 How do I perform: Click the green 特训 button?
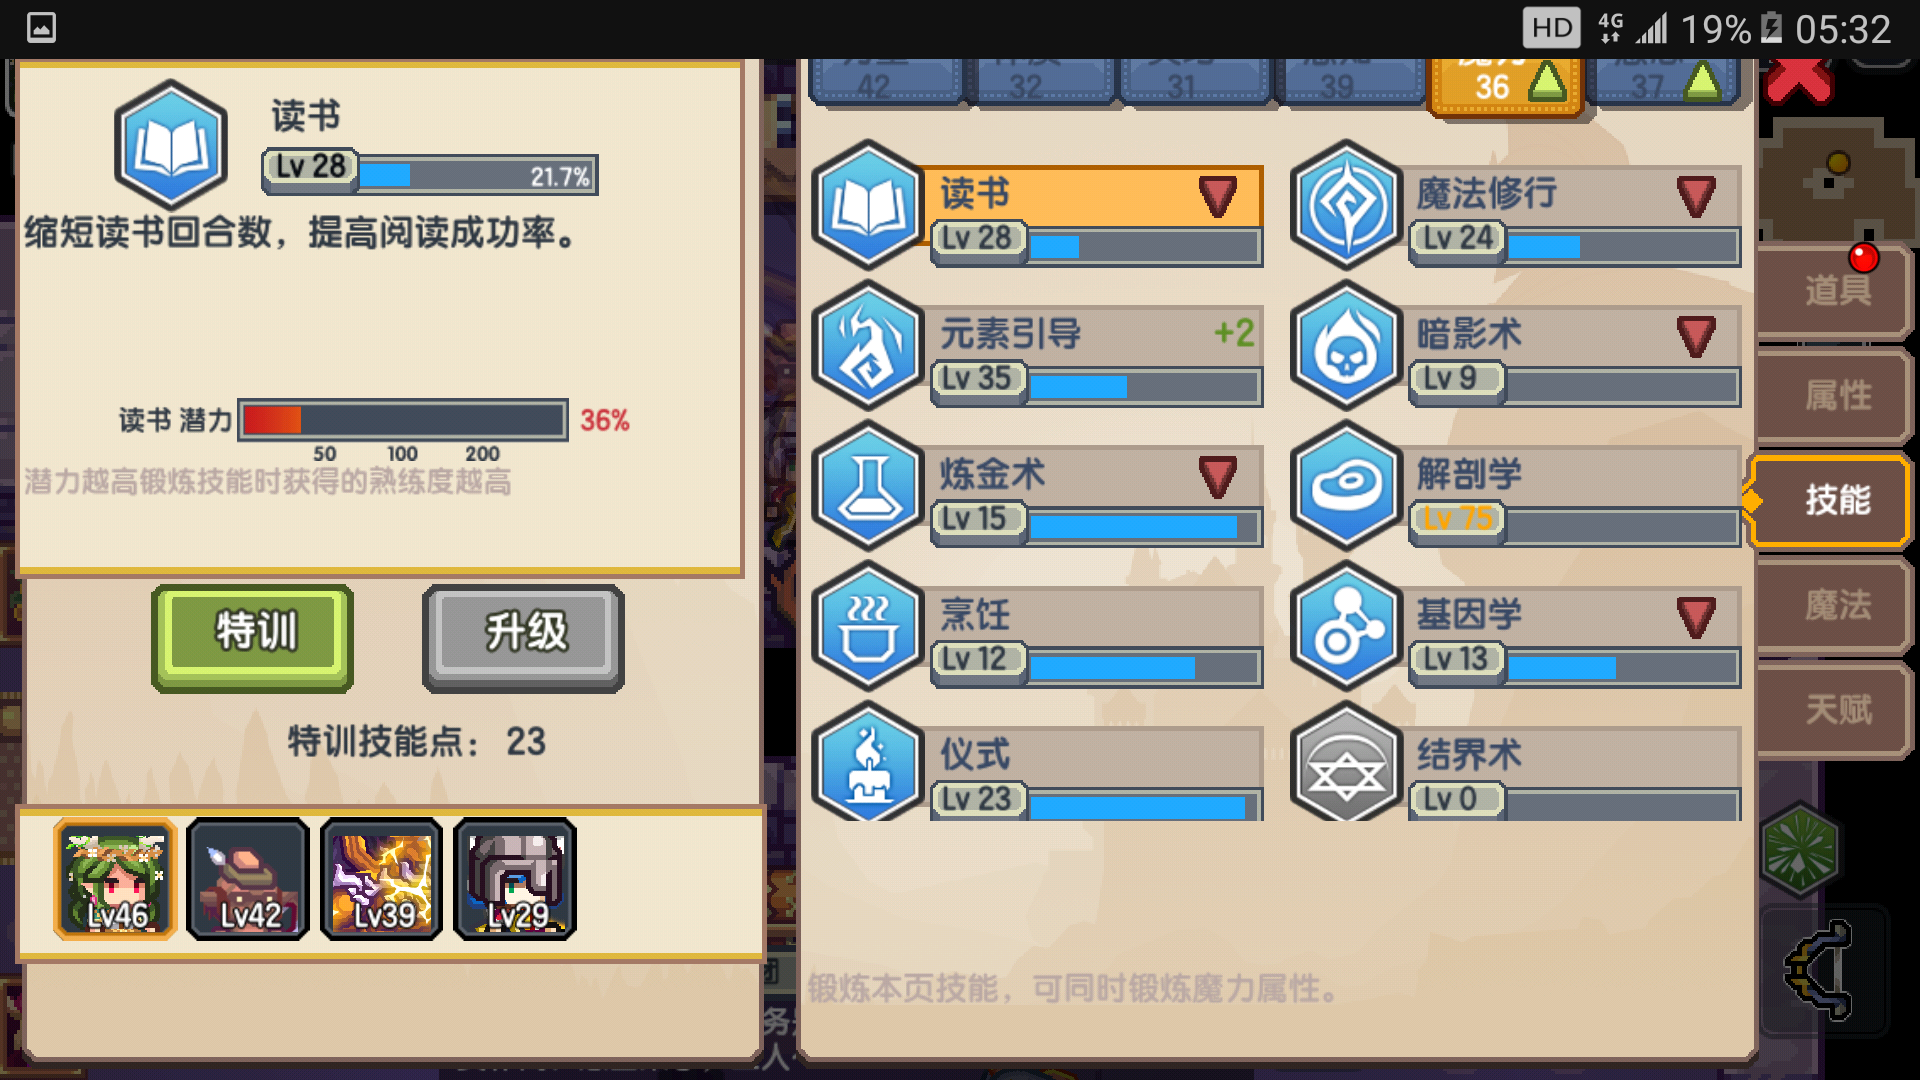tap(253, 637)
